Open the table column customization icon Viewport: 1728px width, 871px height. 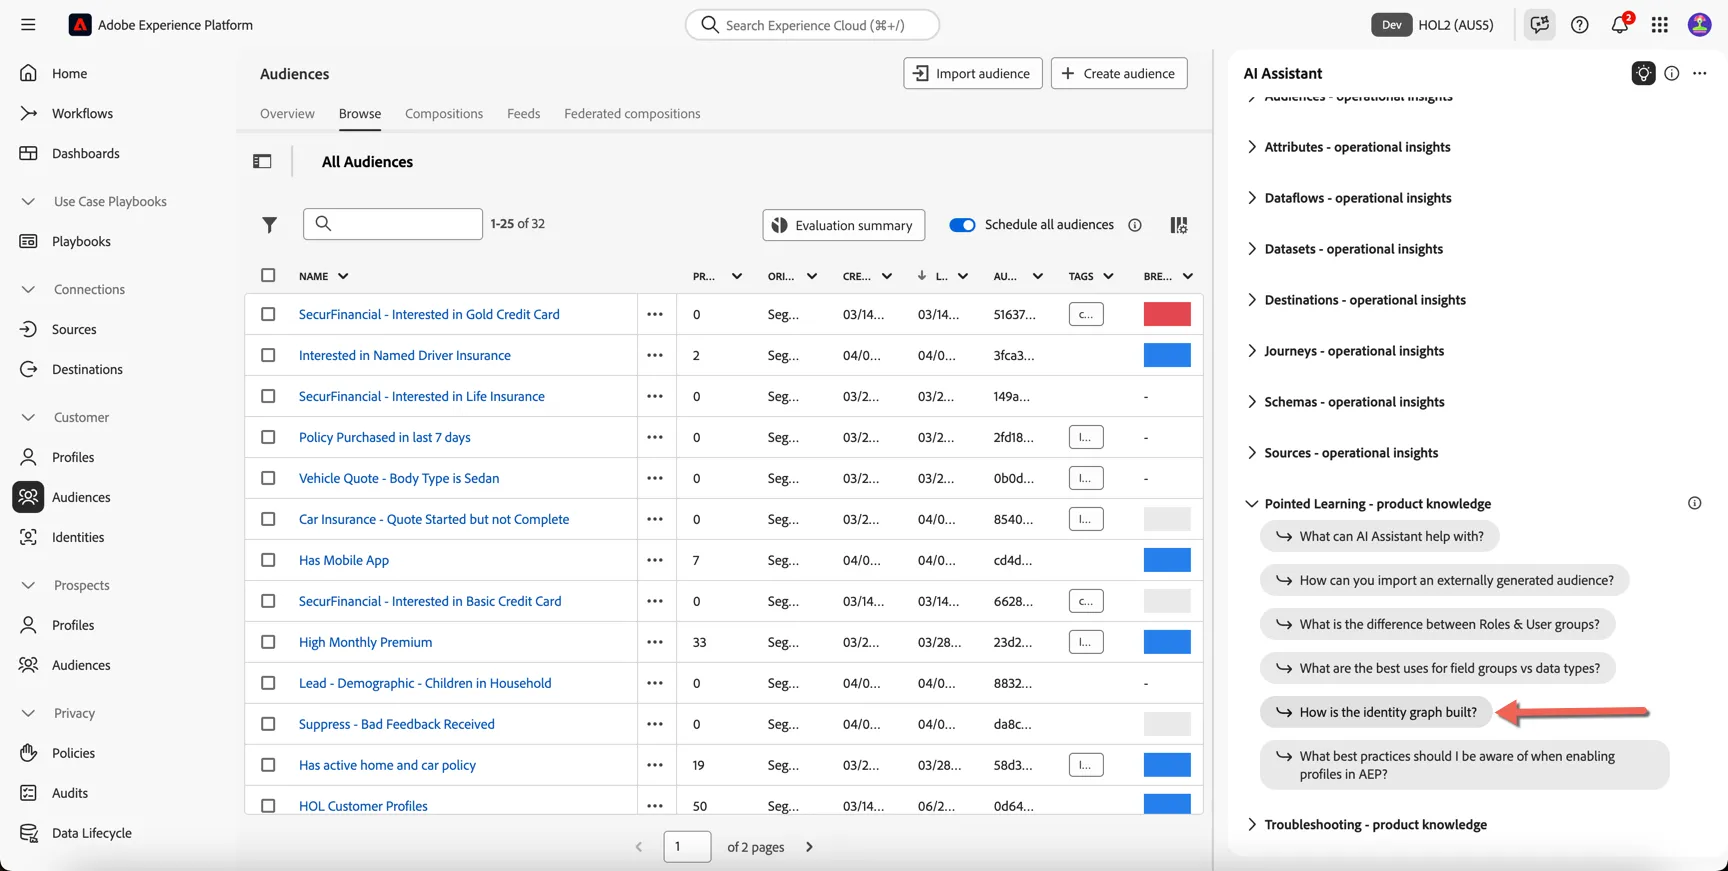click(x=1179, y=225)
